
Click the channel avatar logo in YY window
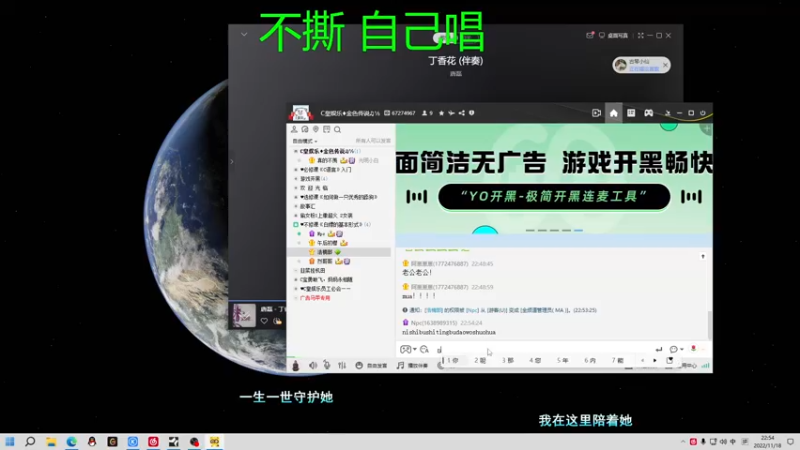coord(301,113)
